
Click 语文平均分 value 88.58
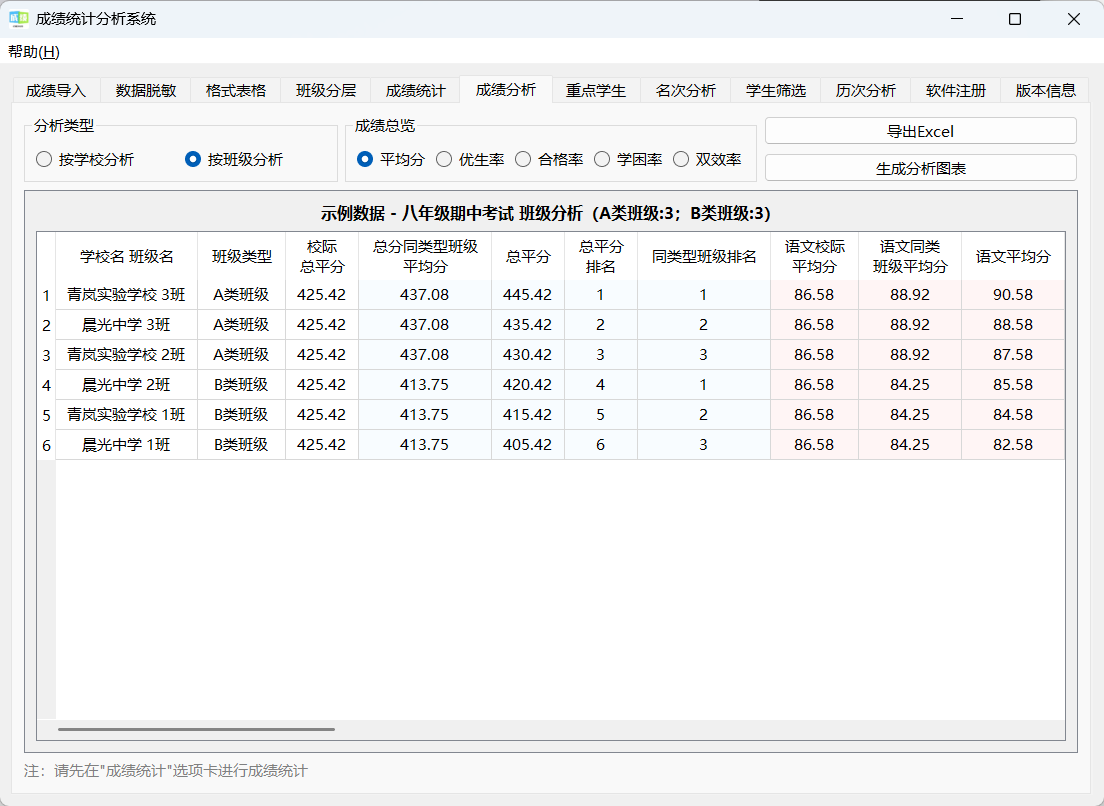click(1013, 325)
